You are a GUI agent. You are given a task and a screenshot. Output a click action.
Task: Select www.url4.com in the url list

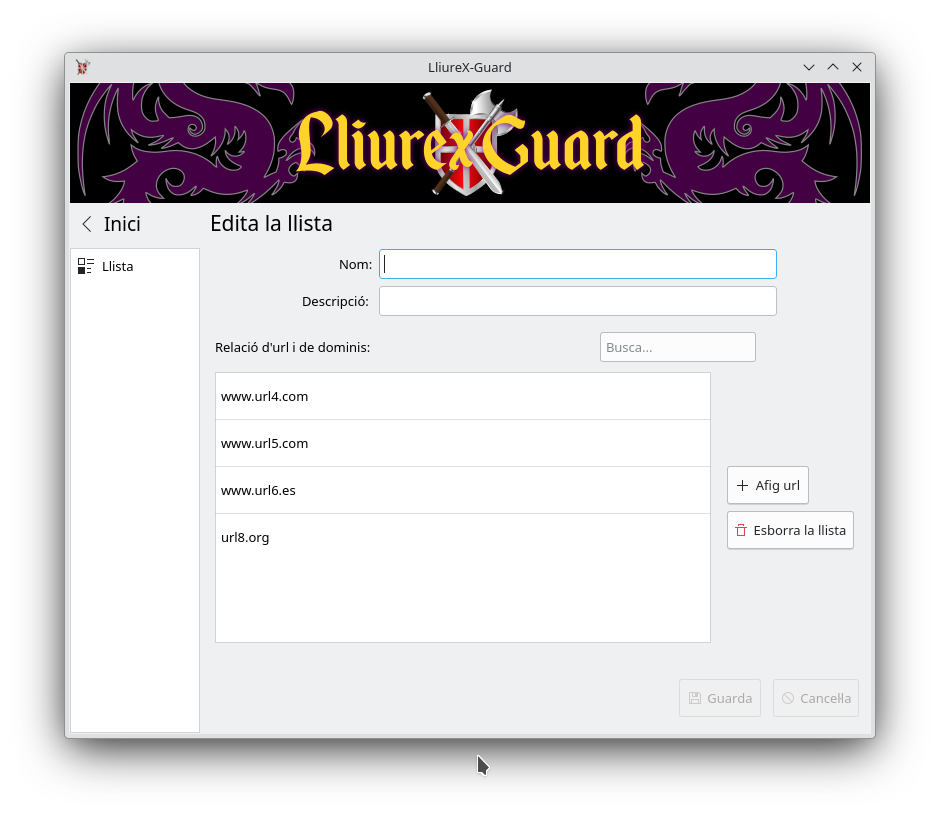click(x=463, y=396)
